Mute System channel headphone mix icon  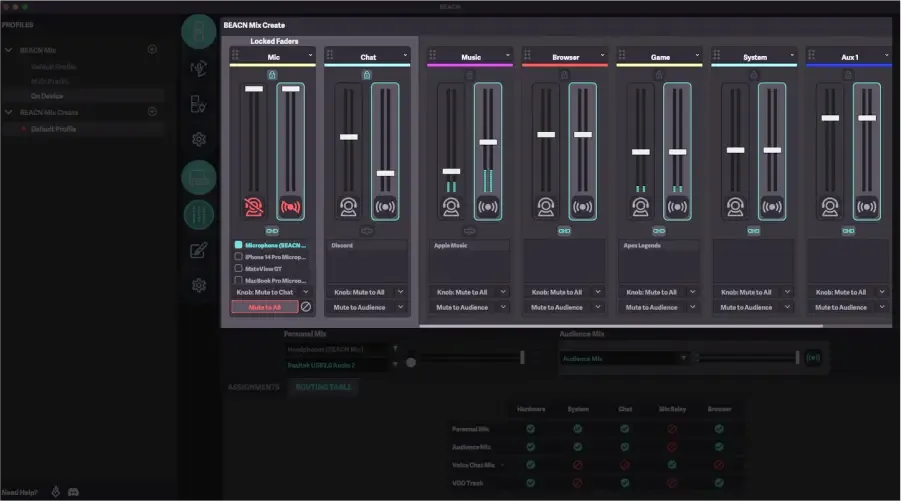click(735, 207)
